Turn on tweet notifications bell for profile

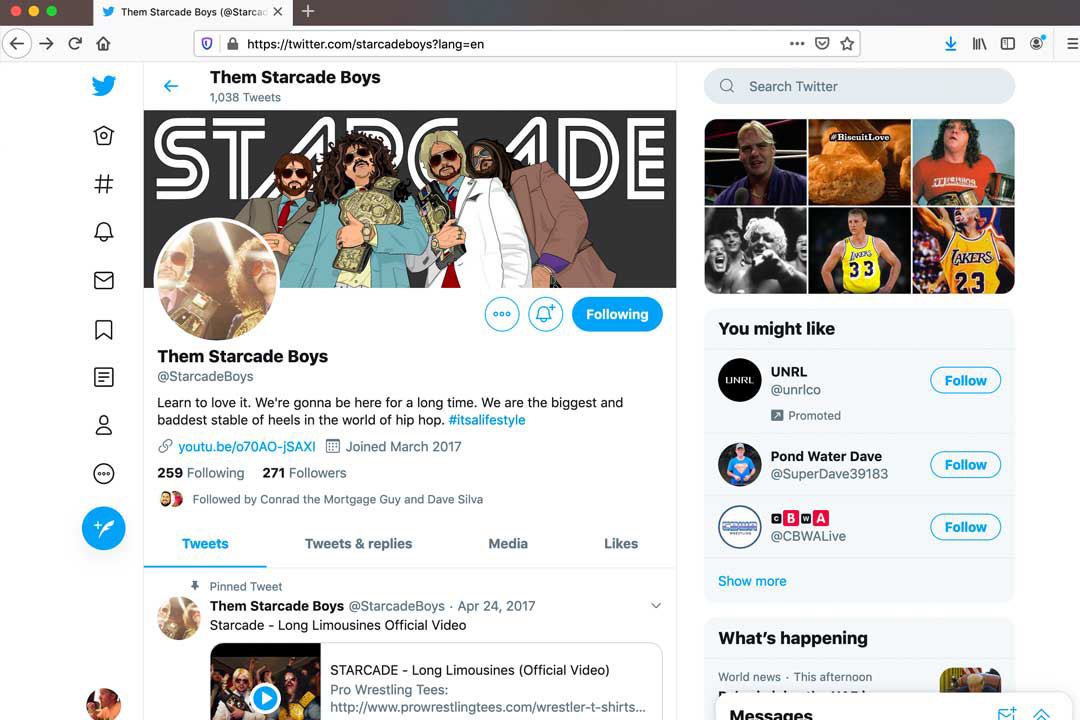545,314
